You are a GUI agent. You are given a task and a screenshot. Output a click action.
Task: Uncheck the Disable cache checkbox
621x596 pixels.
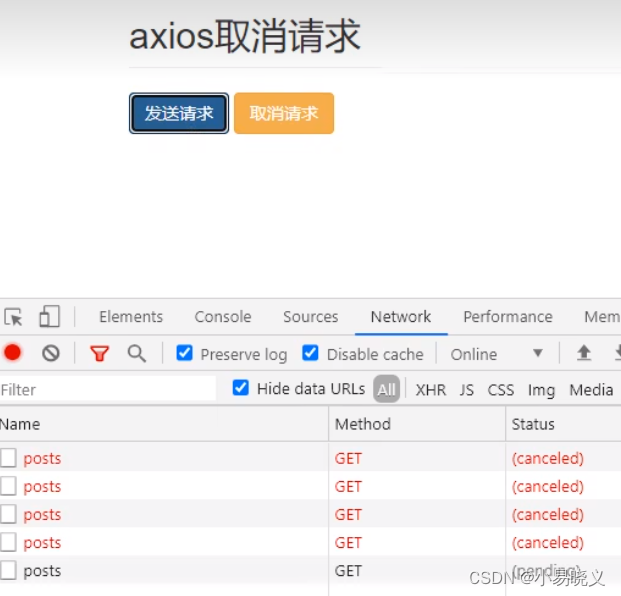pyautogui.click(x=310, y=352)
